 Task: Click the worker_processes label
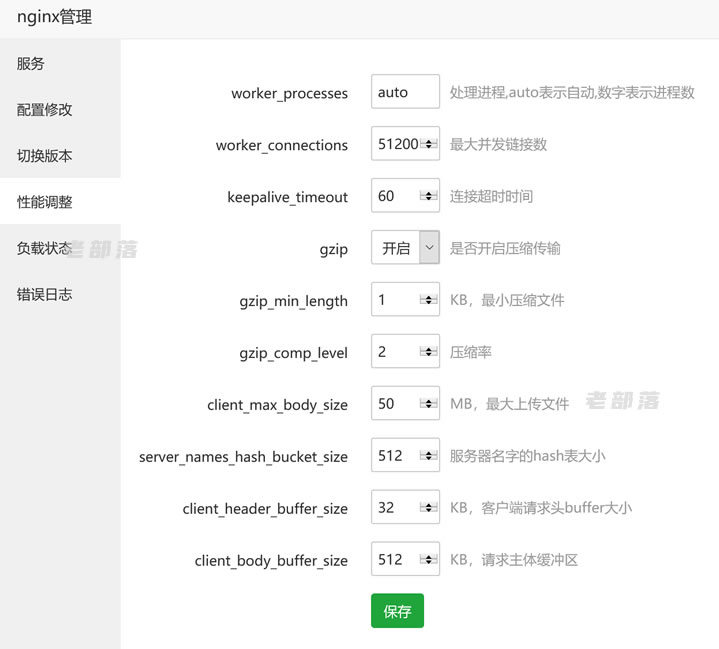[x=289, y=94]
